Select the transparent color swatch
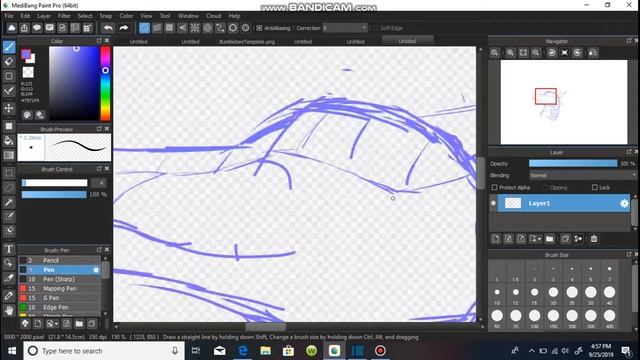Screen dimensions: 640x360 tap(28, 72)
